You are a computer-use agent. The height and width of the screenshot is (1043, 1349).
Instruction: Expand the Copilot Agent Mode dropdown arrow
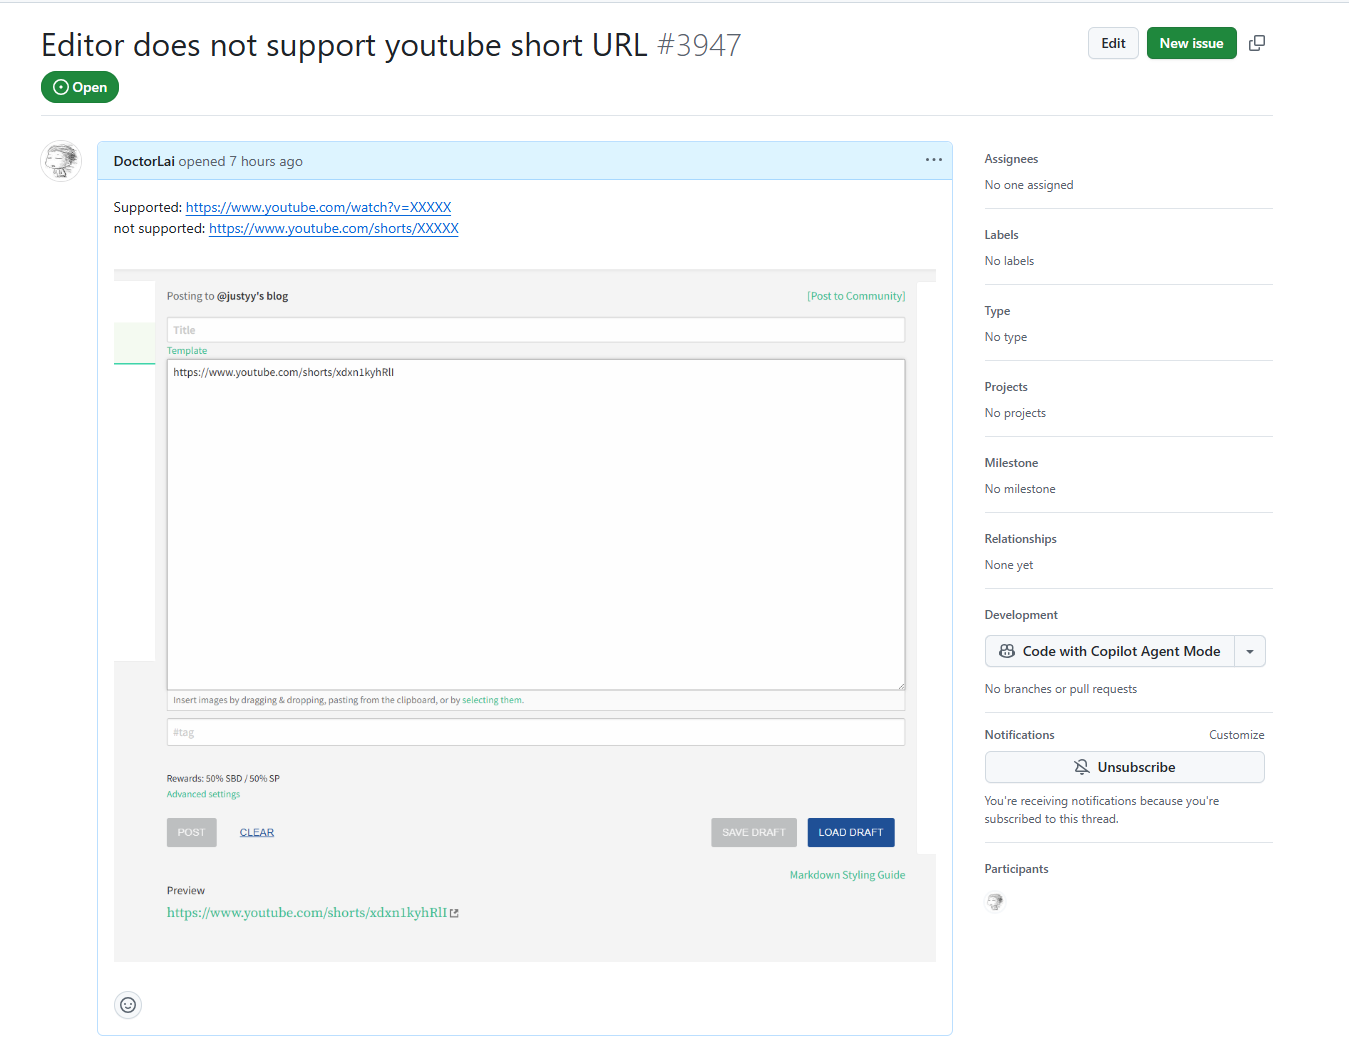(1250, 651)
